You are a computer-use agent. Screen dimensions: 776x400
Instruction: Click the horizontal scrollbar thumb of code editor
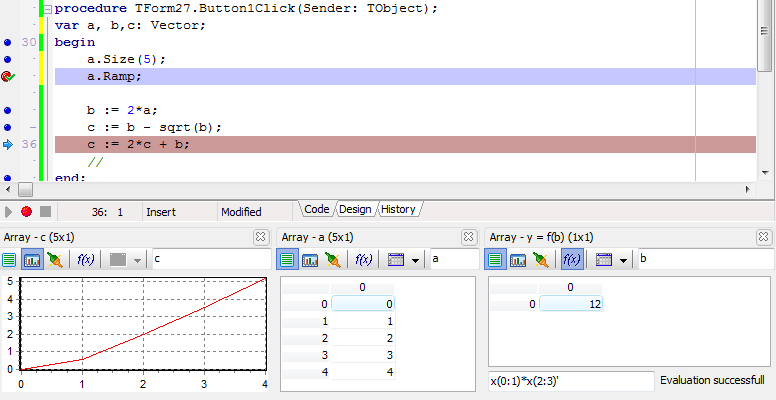click(25, 189)
